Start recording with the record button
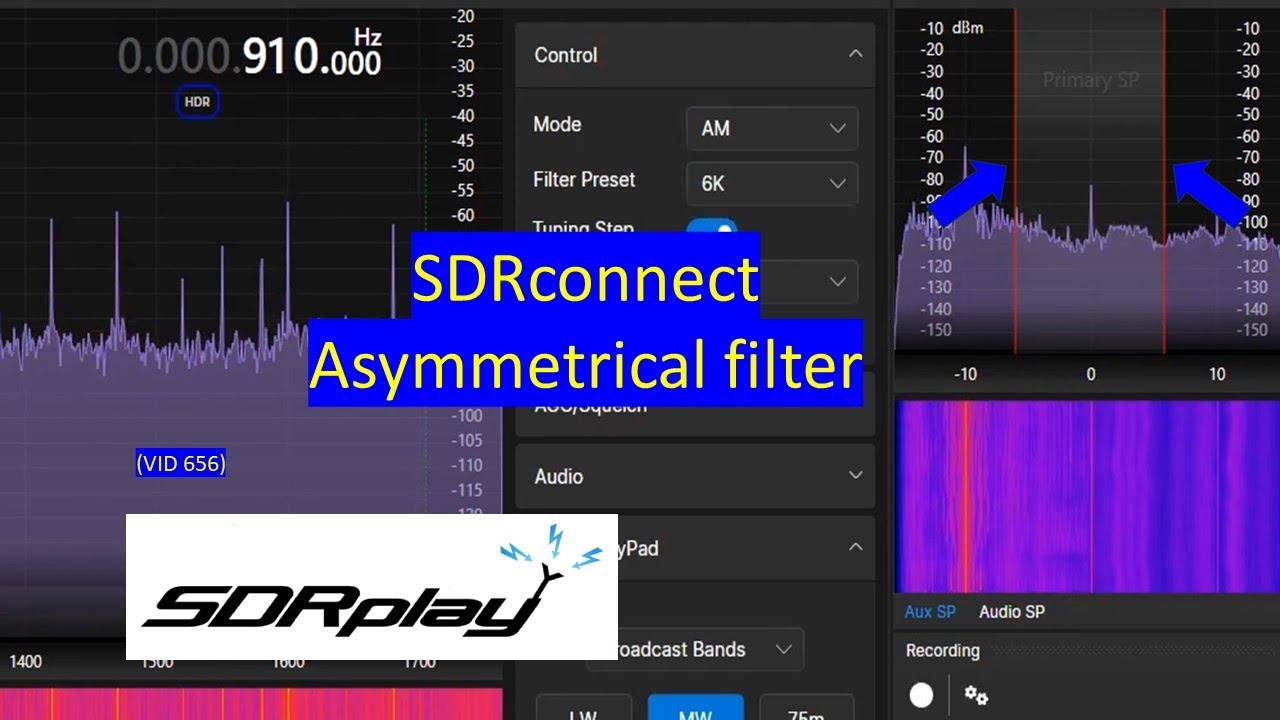This screenshot has width=1280, height=720. click(921, 695)
